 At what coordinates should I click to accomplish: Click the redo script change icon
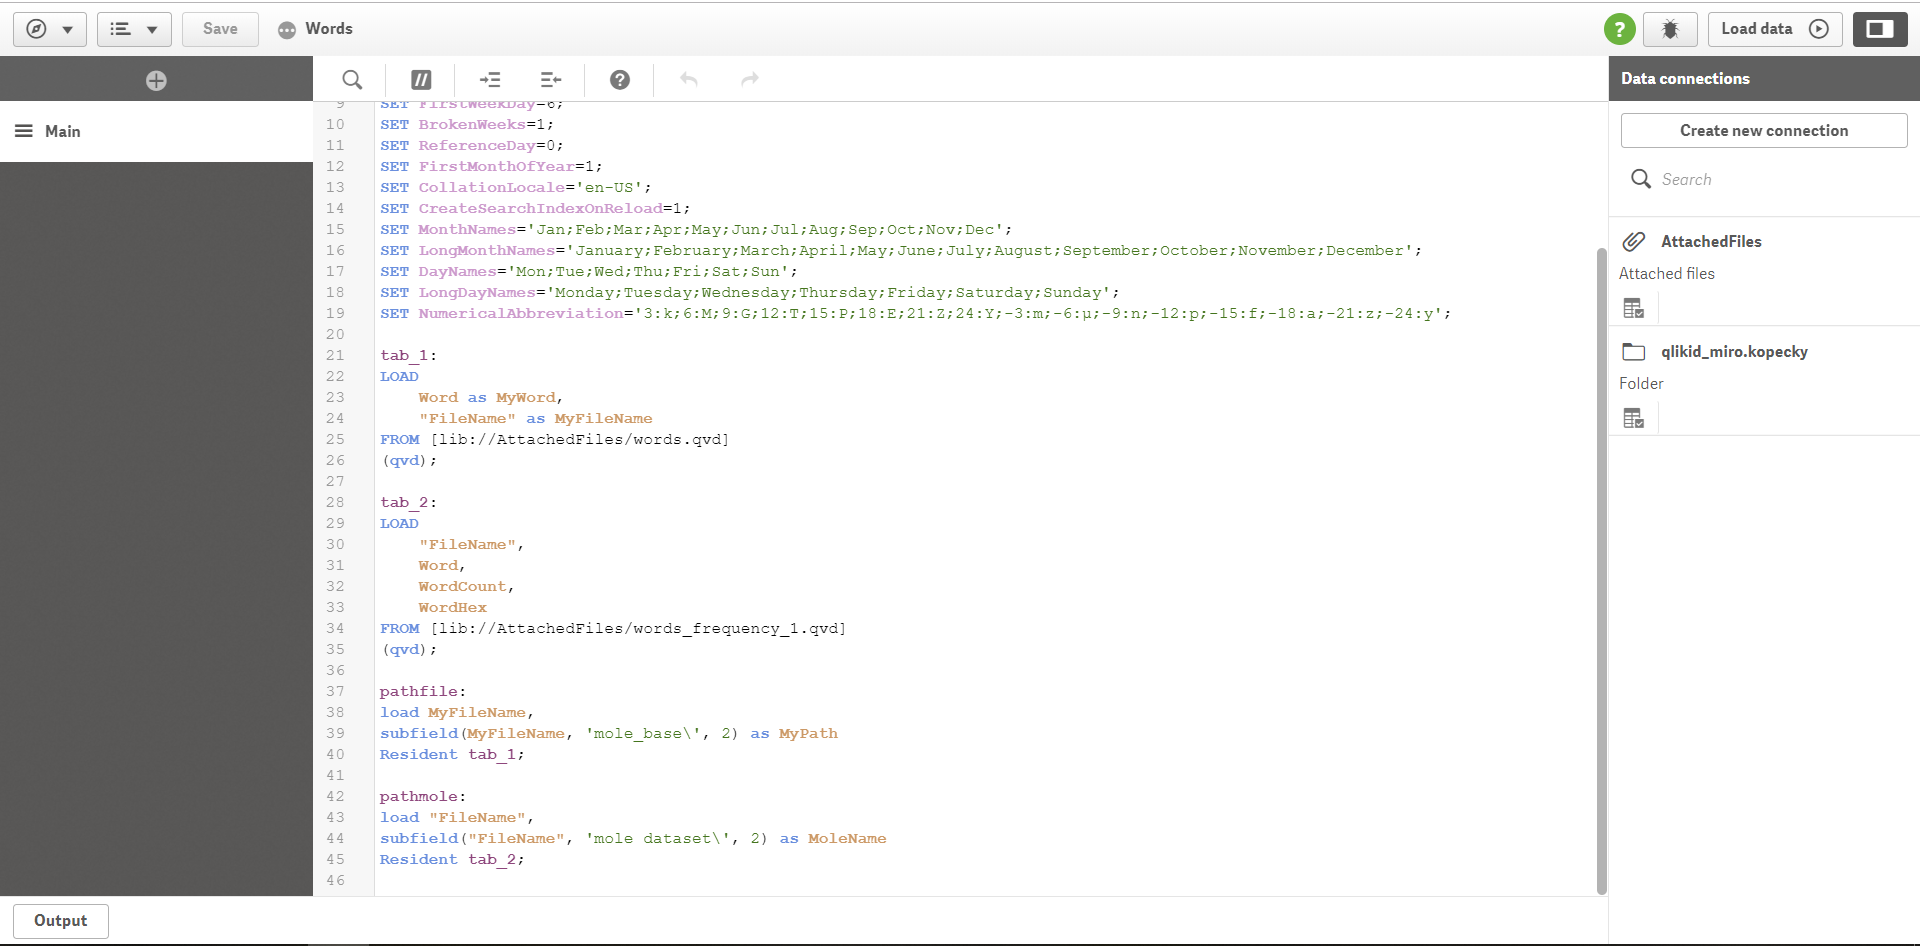[749, 79]
